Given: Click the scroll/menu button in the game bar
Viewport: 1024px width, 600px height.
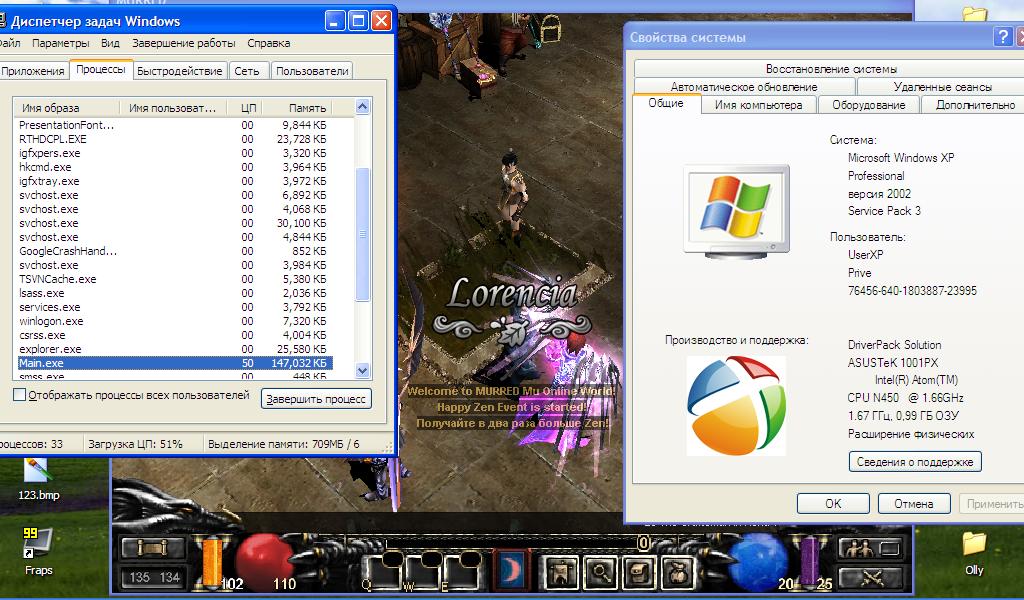Looking at the screenshot, I should coord(152,548).
